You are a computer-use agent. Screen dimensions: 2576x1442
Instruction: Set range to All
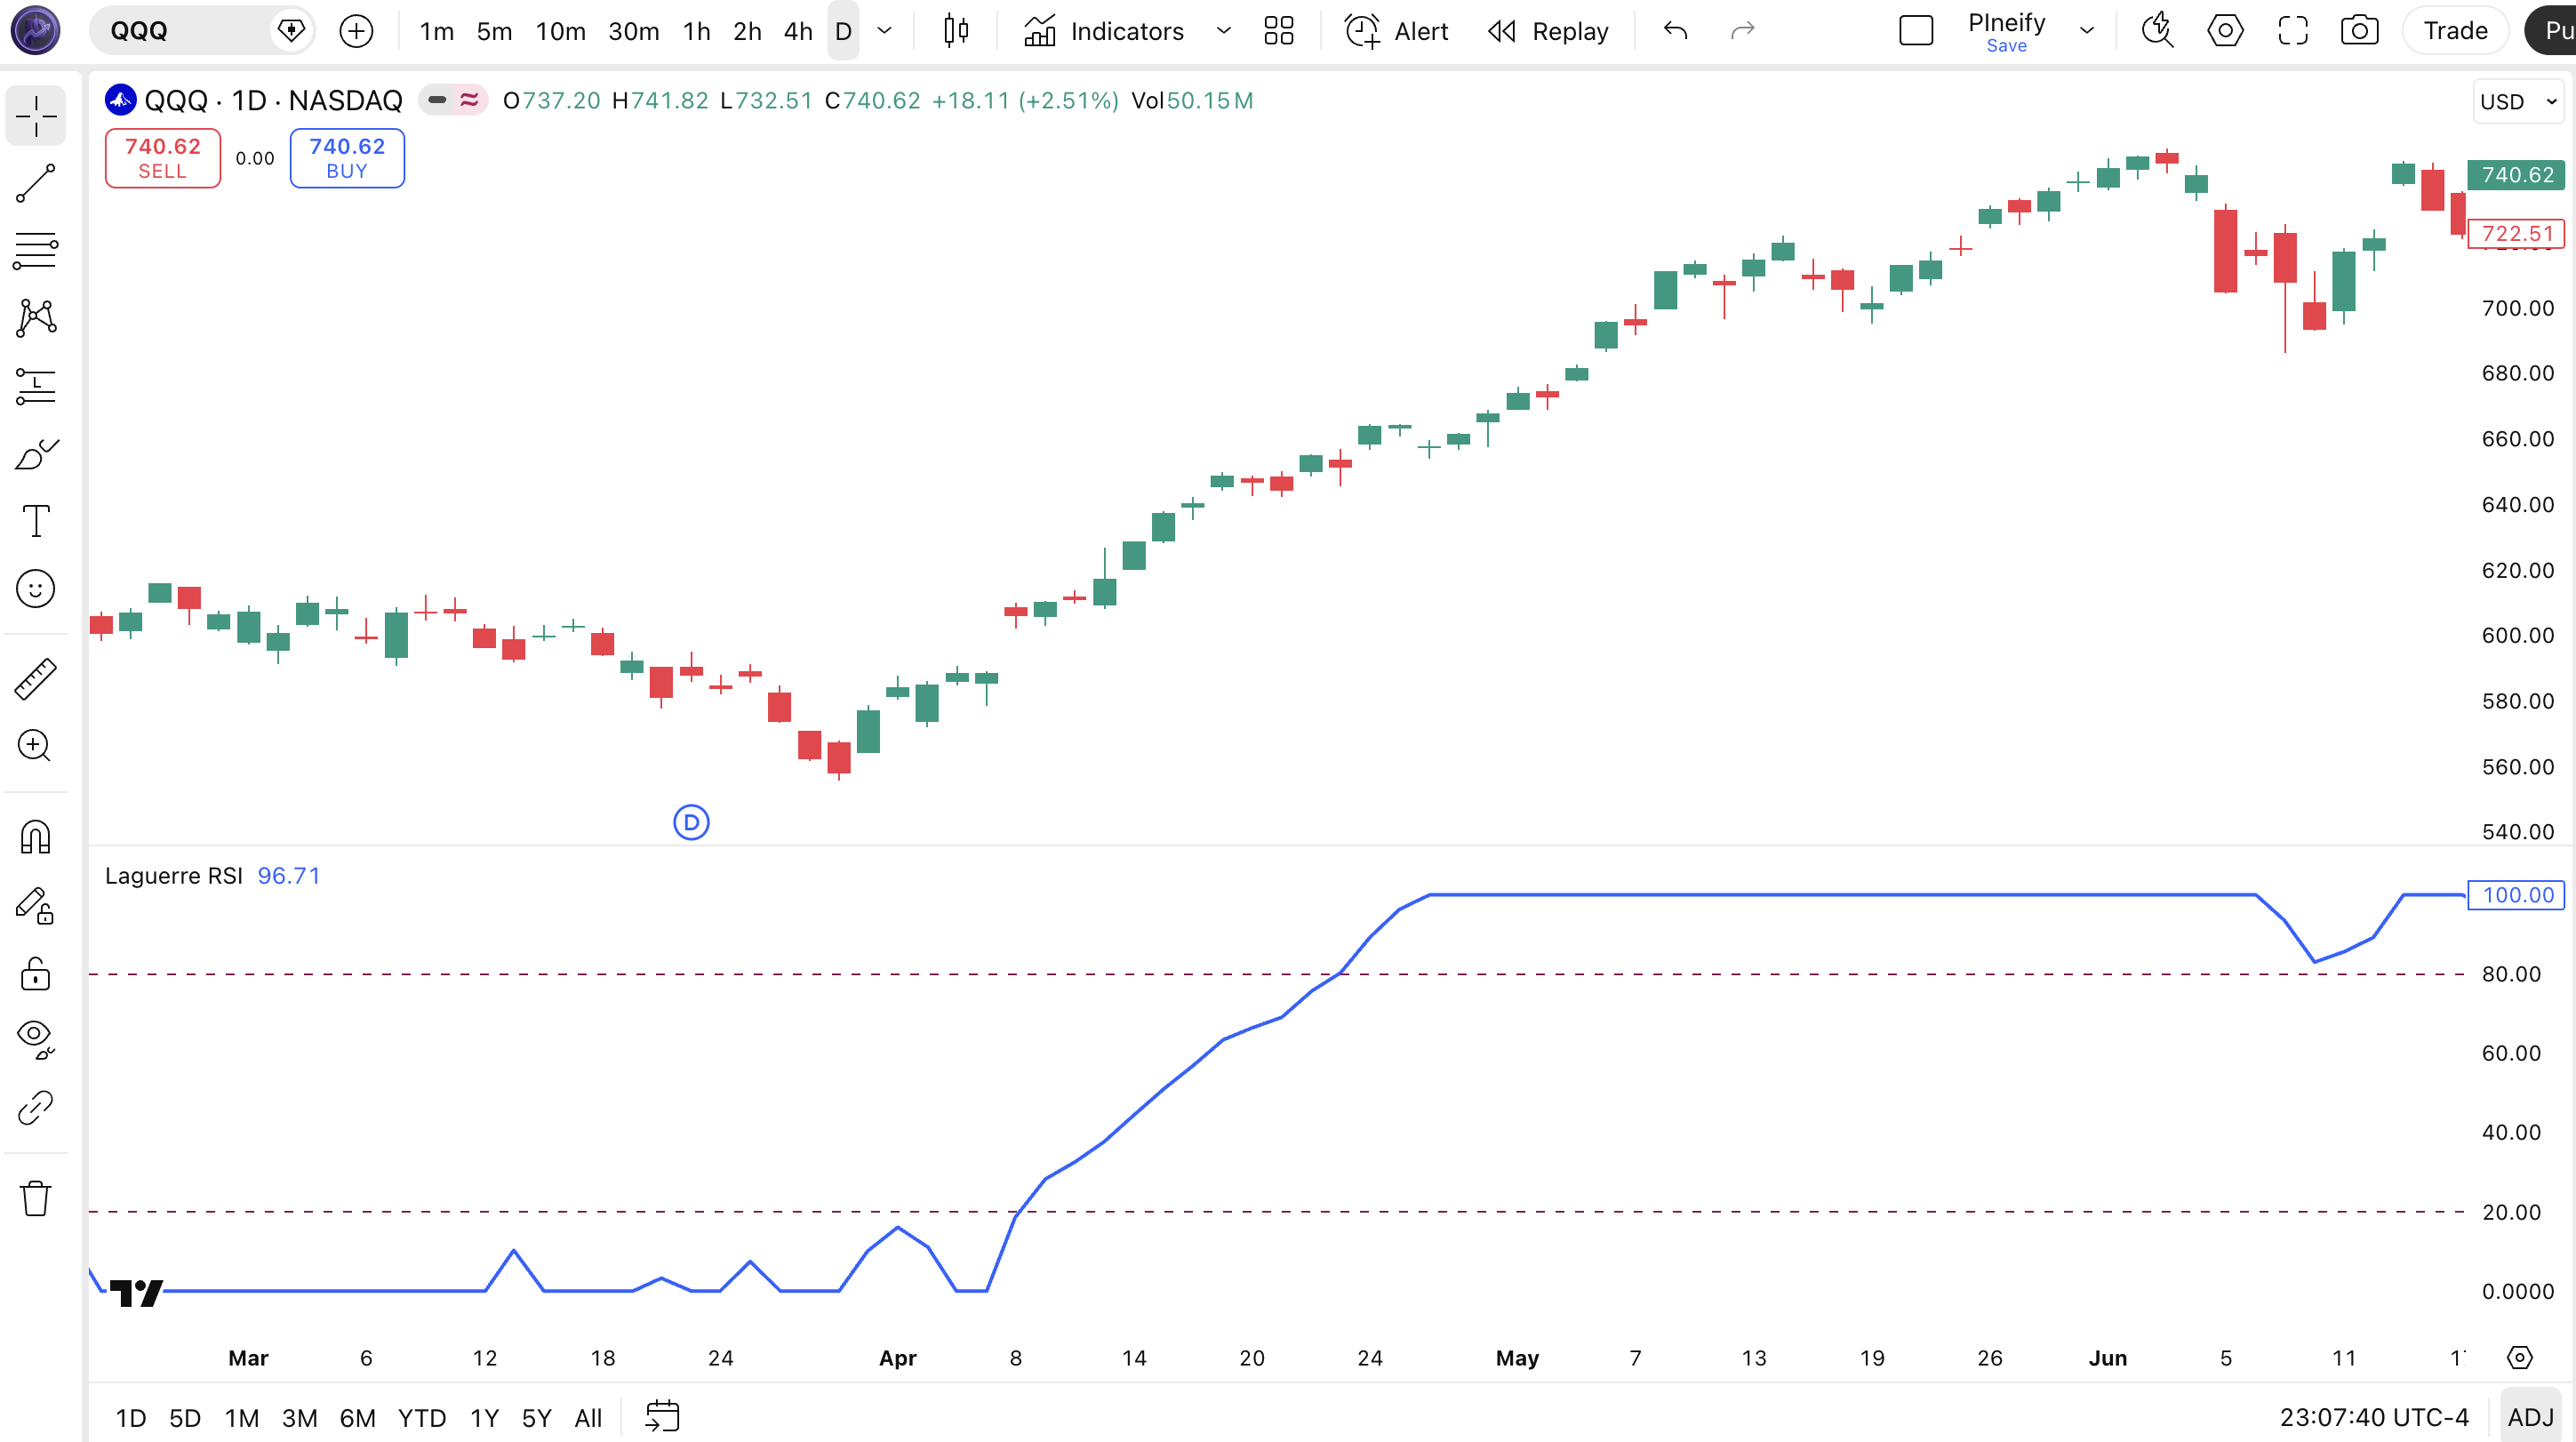pos(588,1418)
